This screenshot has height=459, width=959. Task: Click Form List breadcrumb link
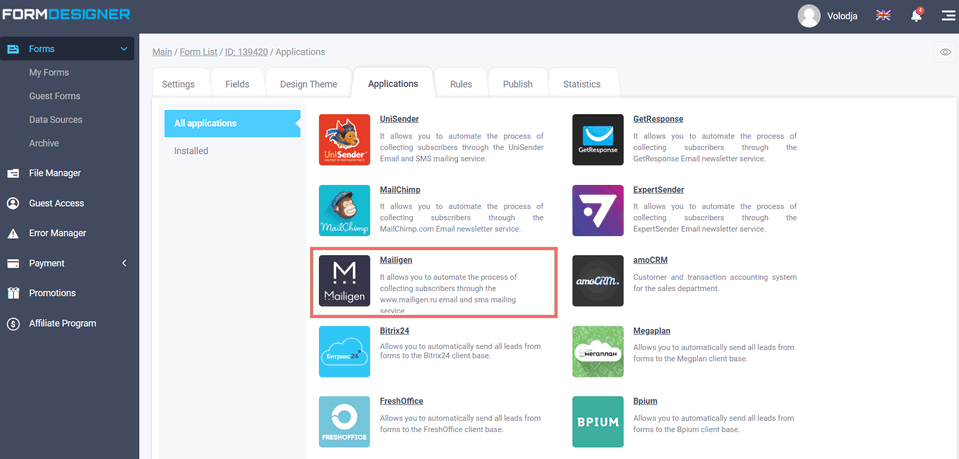[198, 52]
